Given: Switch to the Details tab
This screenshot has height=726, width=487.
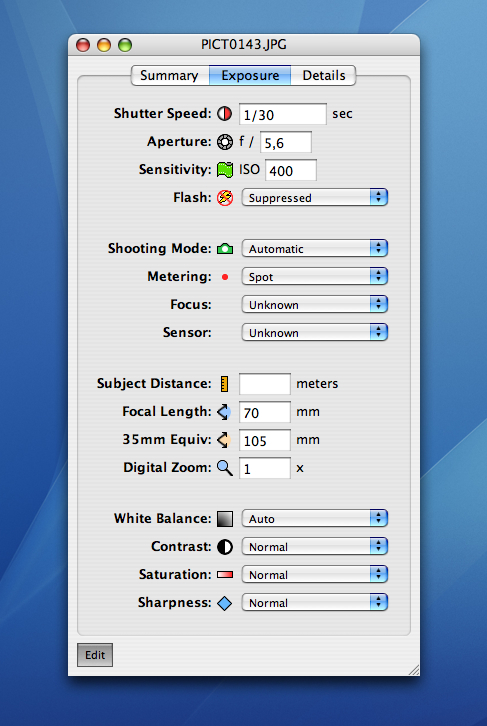Looking at the screenshot, I should (324, 75).
